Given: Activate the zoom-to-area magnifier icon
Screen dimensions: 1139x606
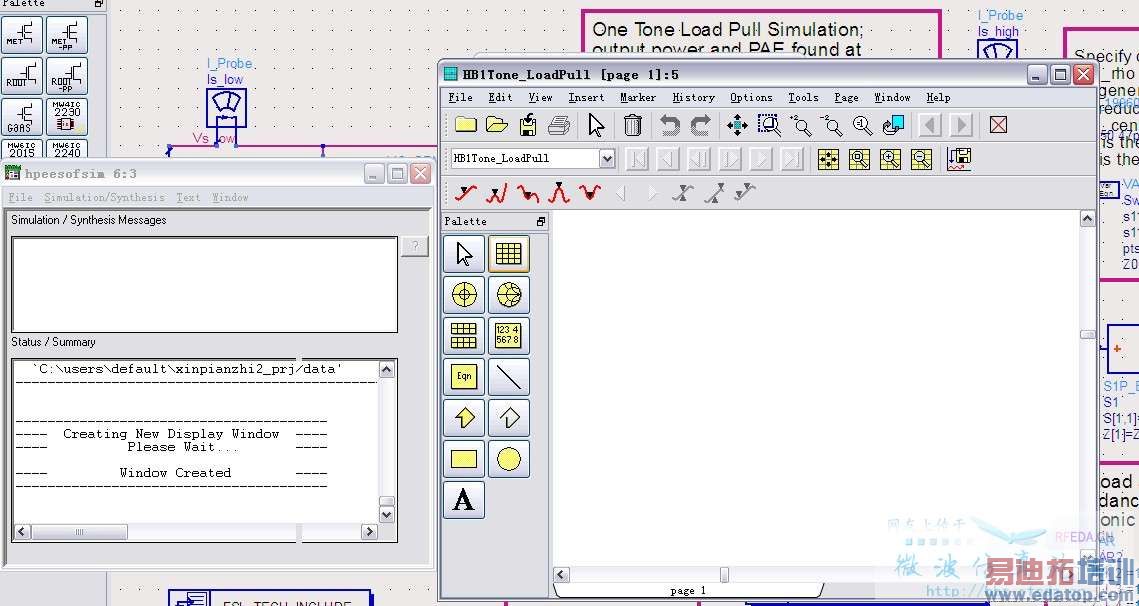Looking at the screenshot, I should [769, 125].
